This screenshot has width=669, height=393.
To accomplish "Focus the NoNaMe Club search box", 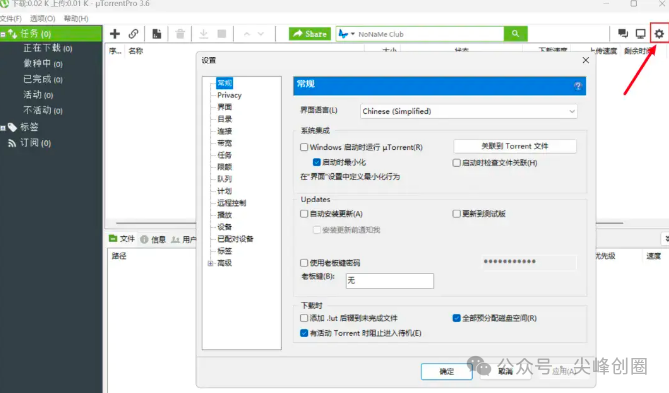I will (430, 34).
